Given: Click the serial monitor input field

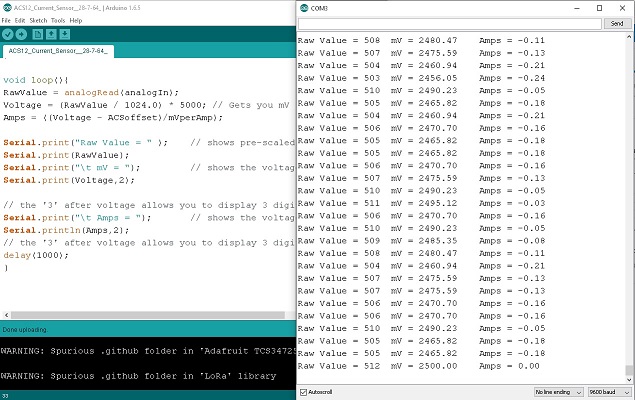Looking at the screenshot, I should [450, 24].
